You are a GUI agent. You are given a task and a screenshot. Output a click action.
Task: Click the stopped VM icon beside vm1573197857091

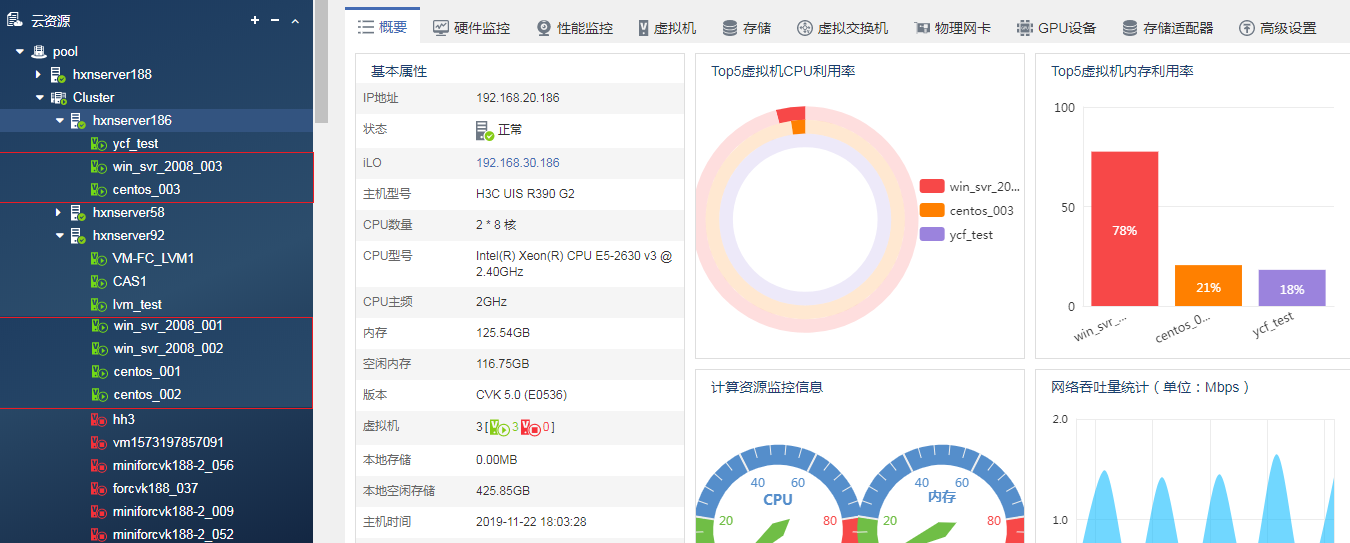coord(99,443)
